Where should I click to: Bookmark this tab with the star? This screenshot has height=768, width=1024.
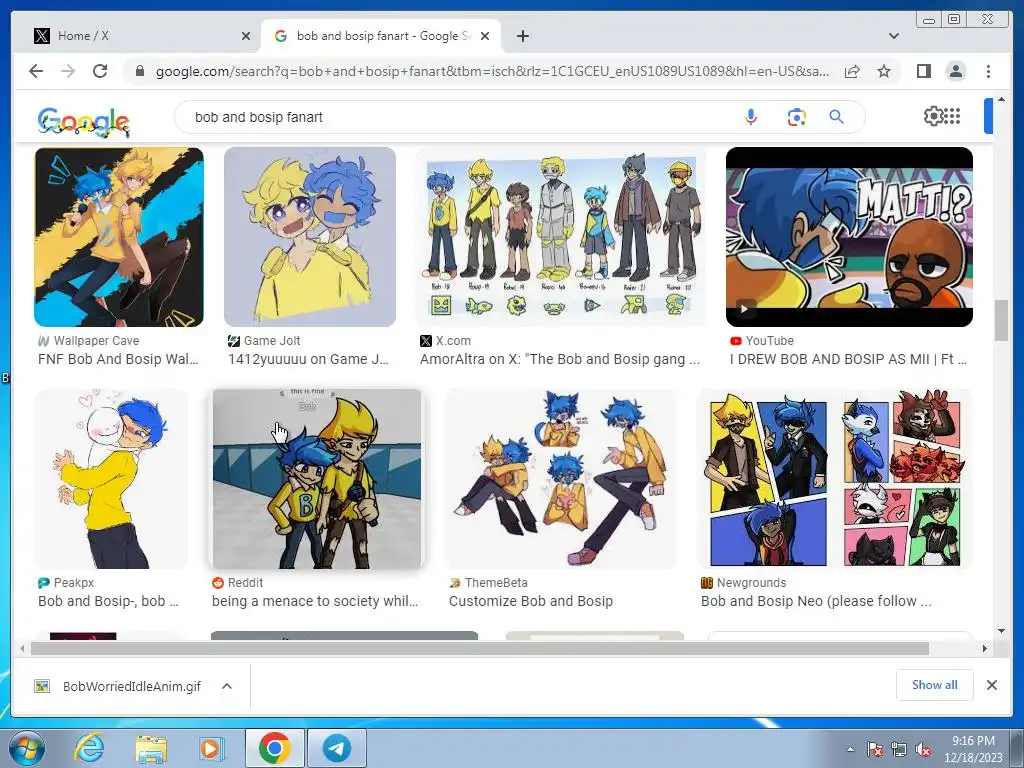tap(884, 71)
